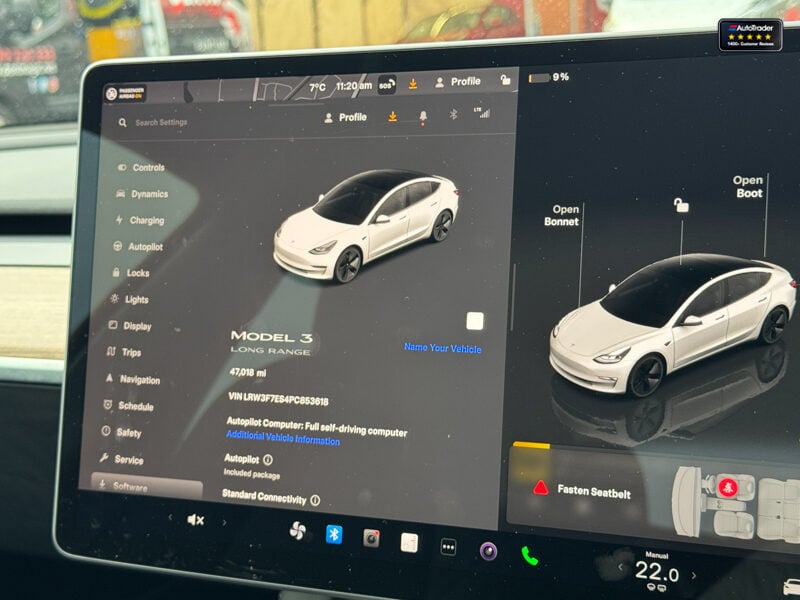
Task: Tap the right chevron in the media bar
Action: (224, 522)
